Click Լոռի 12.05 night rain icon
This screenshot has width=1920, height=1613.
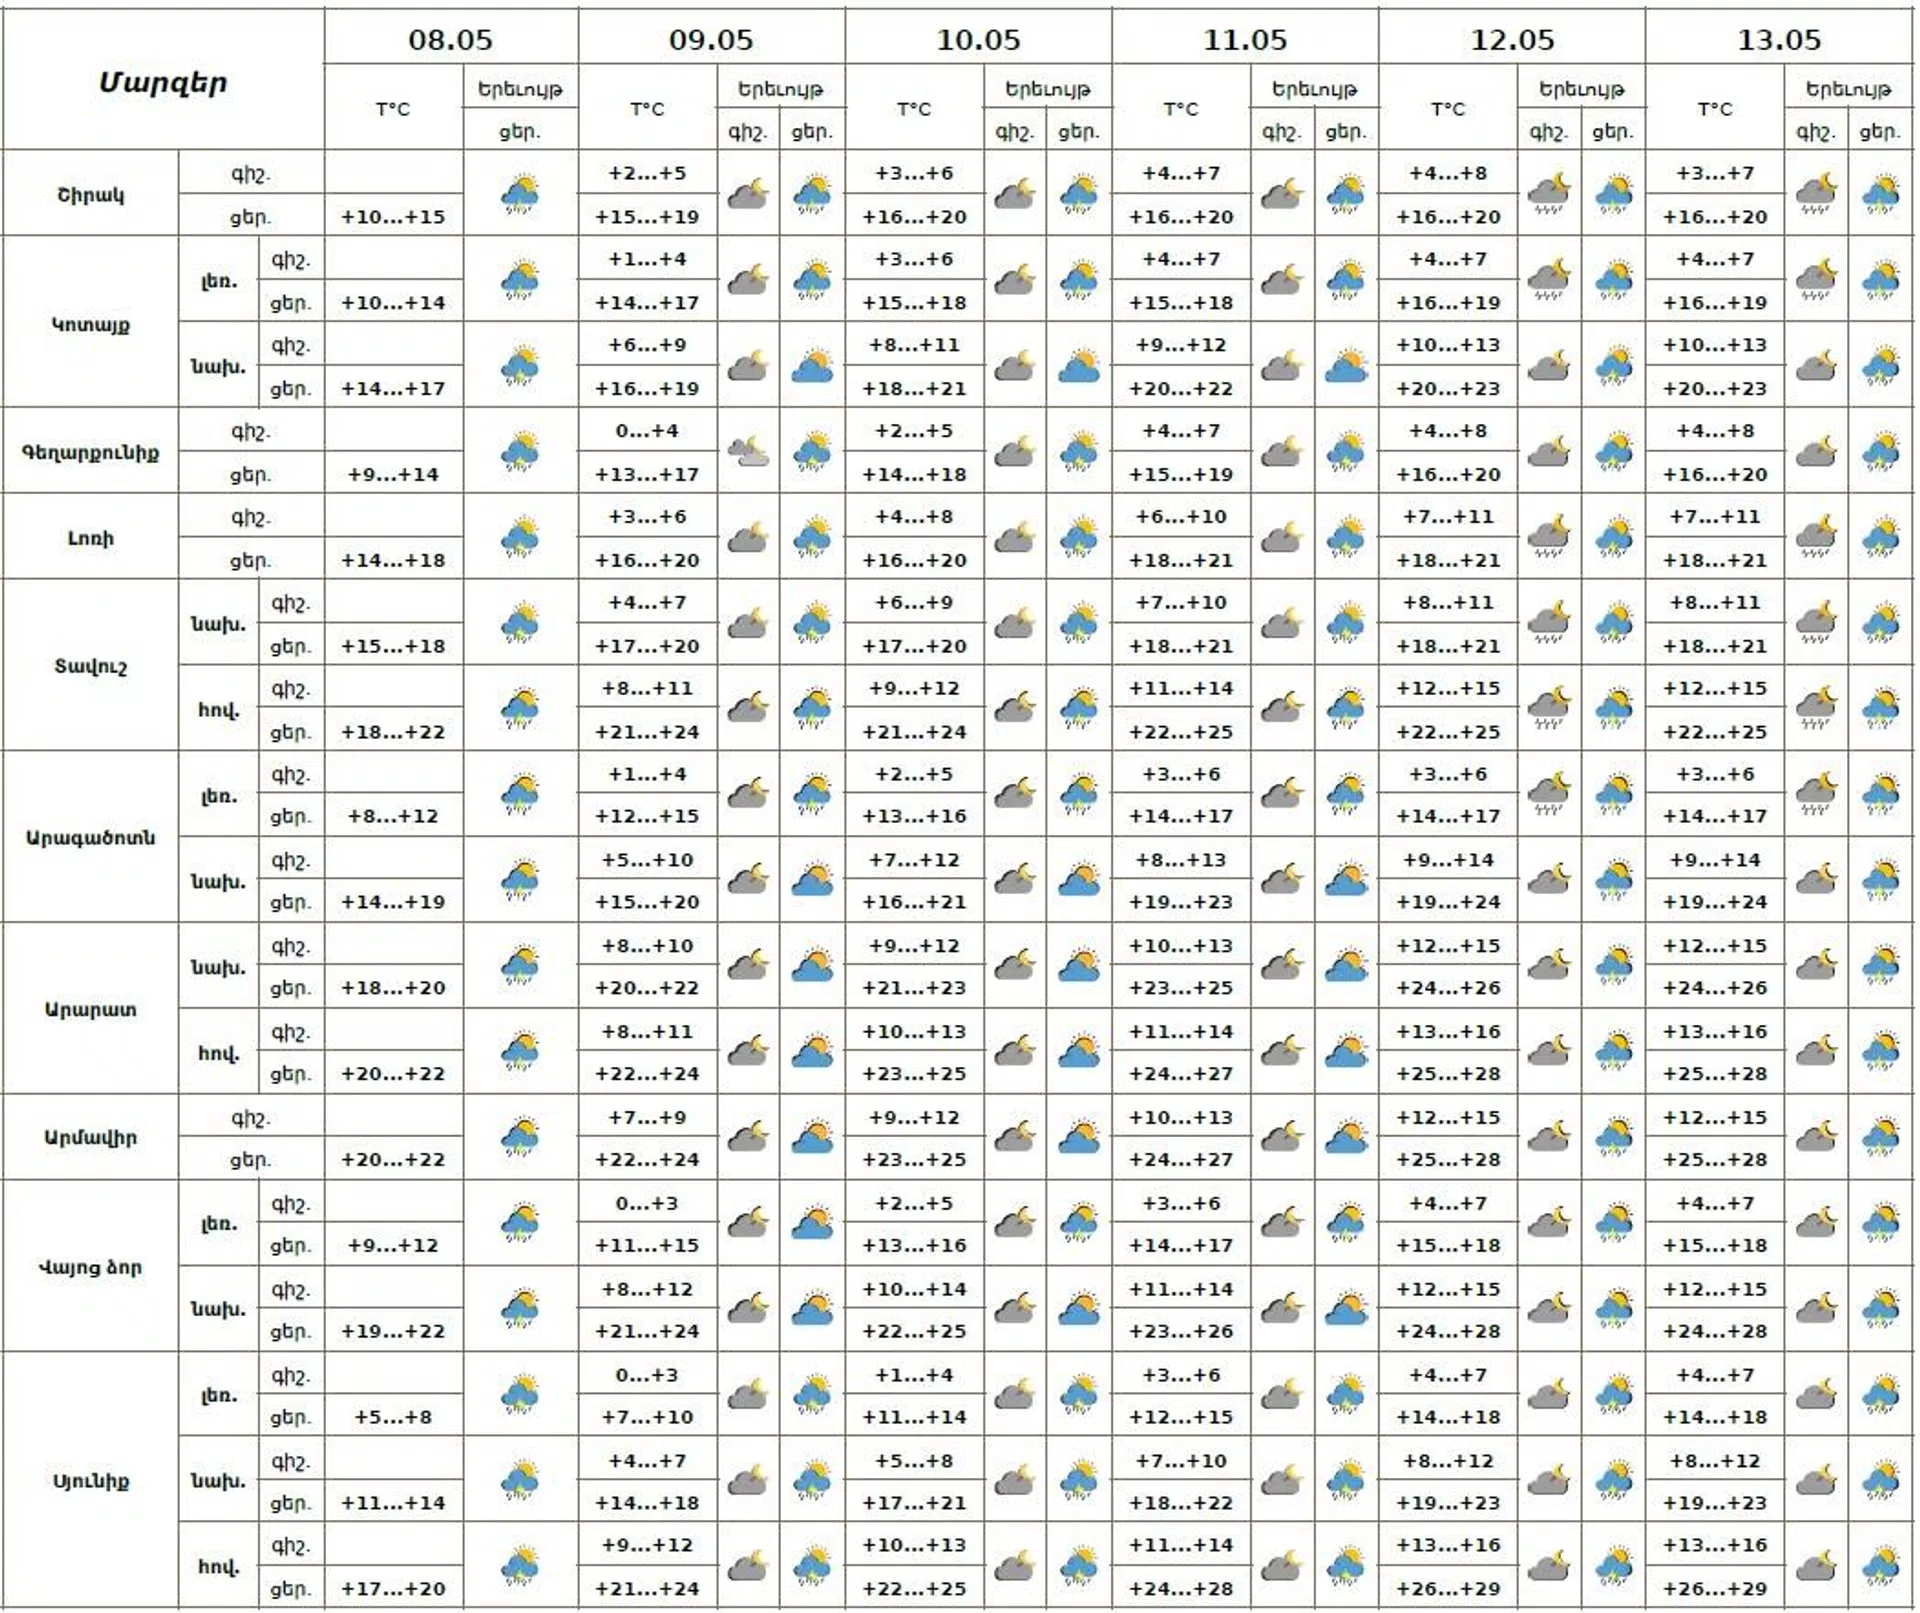point(1548,538)
